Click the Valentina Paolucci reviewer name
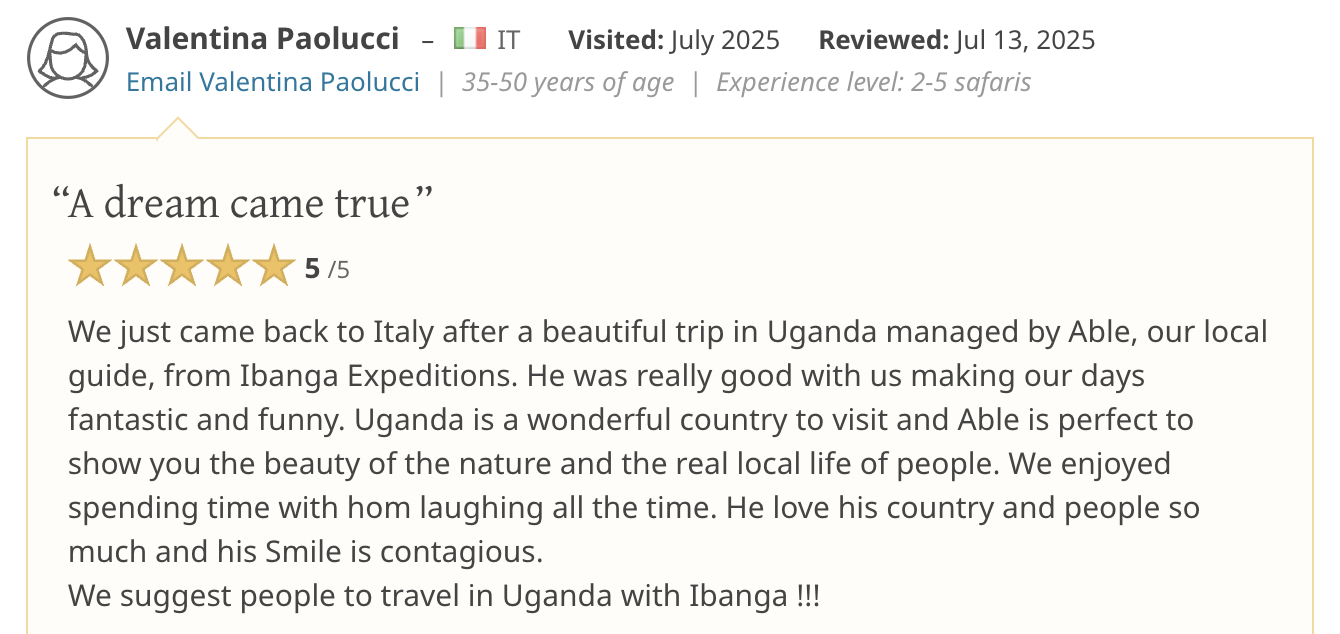Image resolution: width=1340 pixels, height=634 pixels. tap(262, 40)
